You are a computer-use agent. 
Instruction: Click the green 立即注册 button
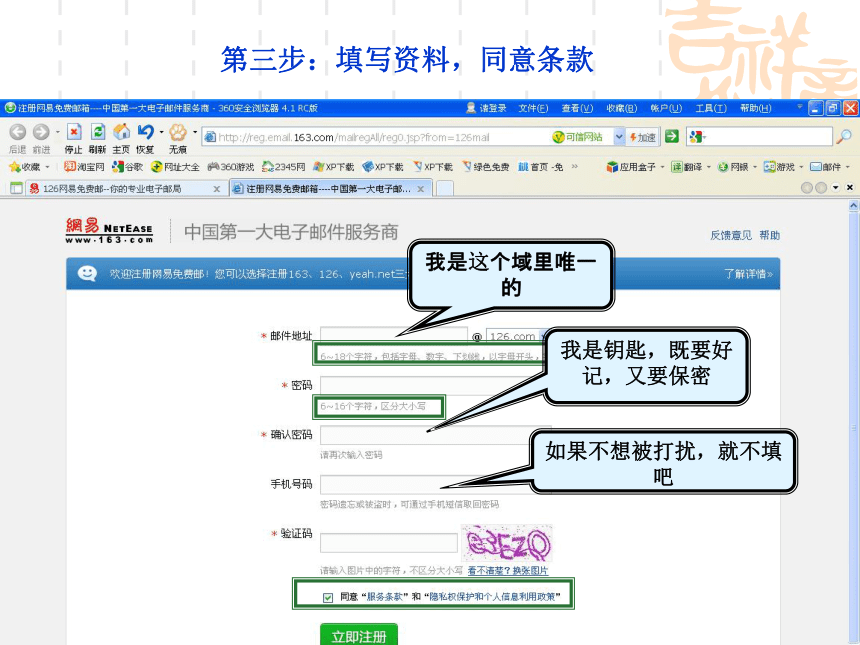pos(359,635)
